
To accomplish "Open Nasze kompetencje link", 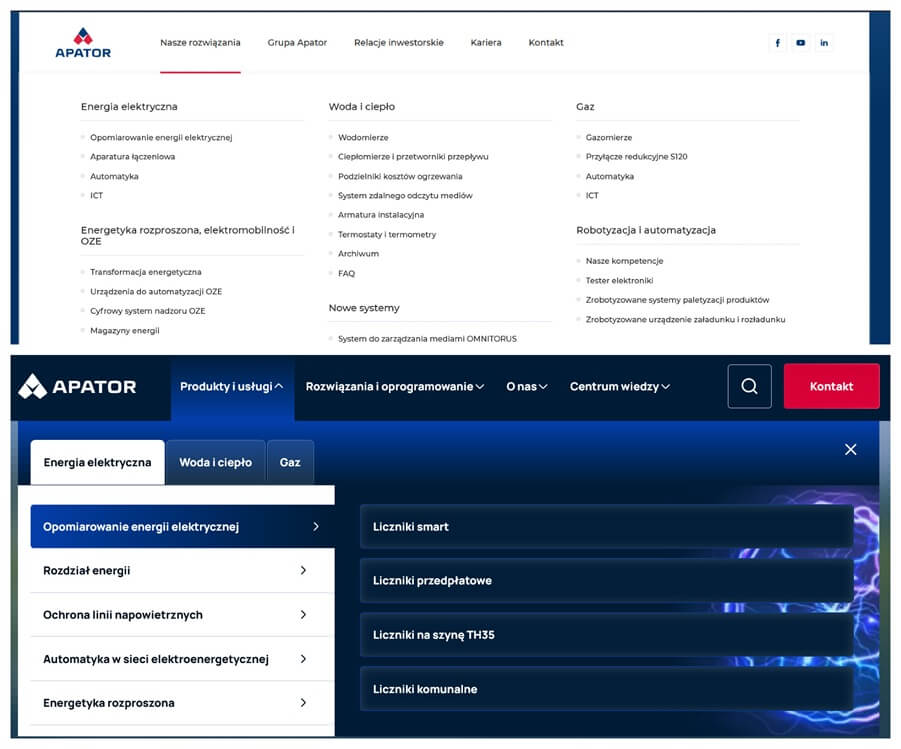I will [624, 261].
